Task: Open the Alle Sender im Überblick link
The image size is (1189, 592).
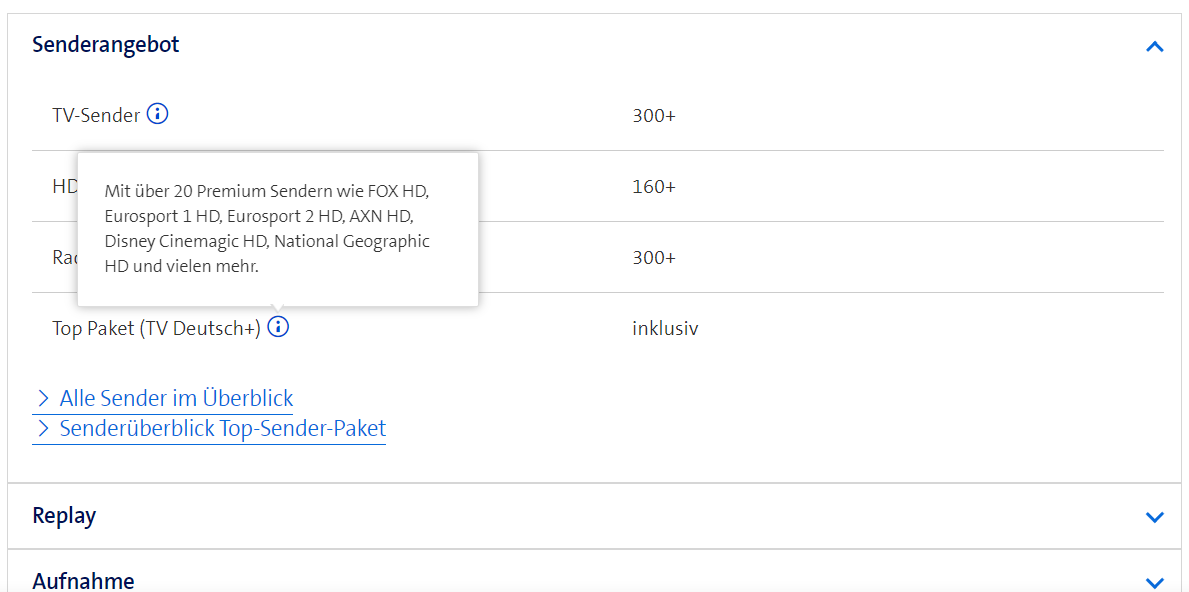Action: [x=176, y=398]
